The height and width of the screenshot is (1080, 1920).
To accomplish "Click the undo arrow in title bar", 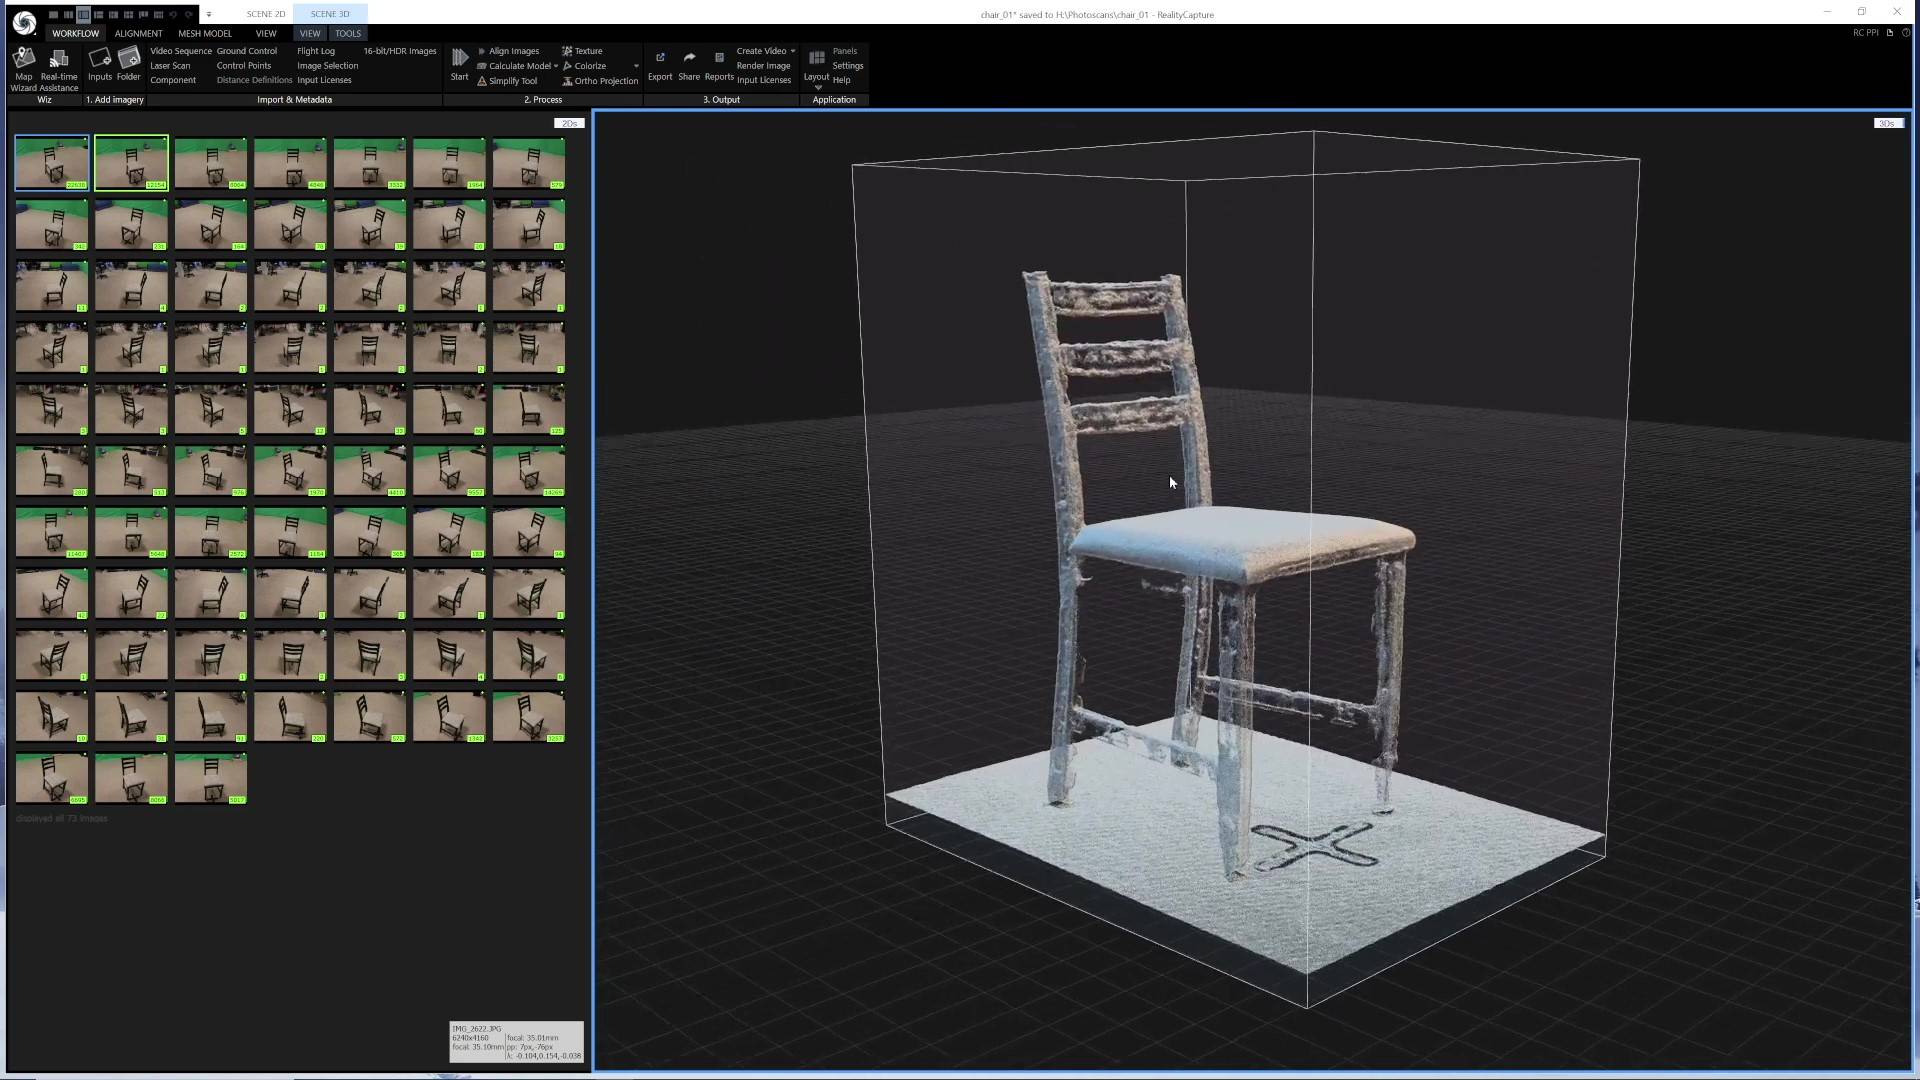I will (173, 14).
